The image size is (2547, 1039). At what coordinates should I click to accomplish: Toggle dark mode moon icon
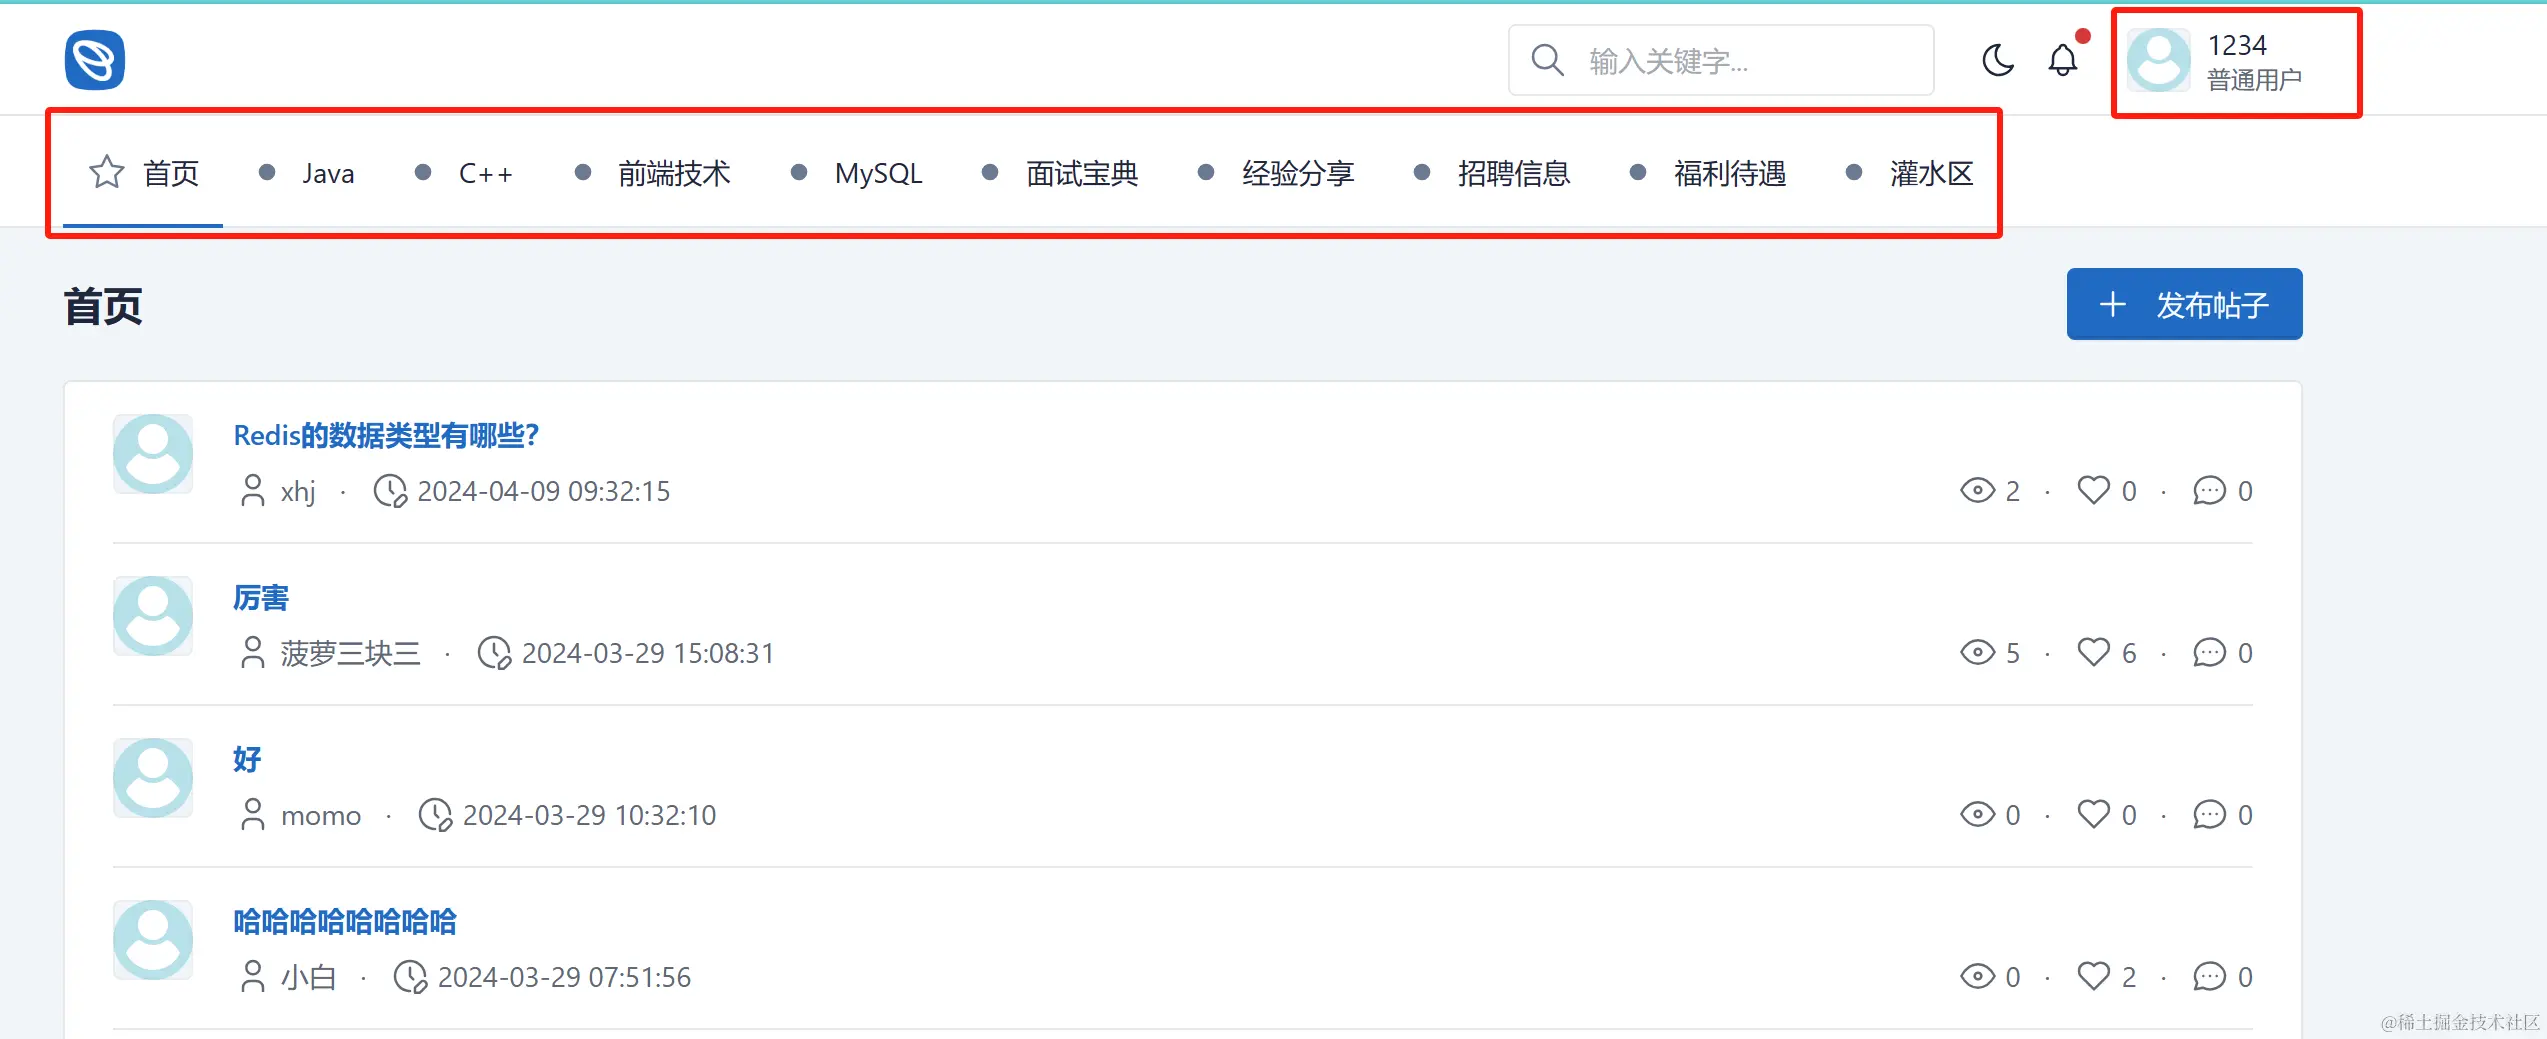(x=1998, y=60)
